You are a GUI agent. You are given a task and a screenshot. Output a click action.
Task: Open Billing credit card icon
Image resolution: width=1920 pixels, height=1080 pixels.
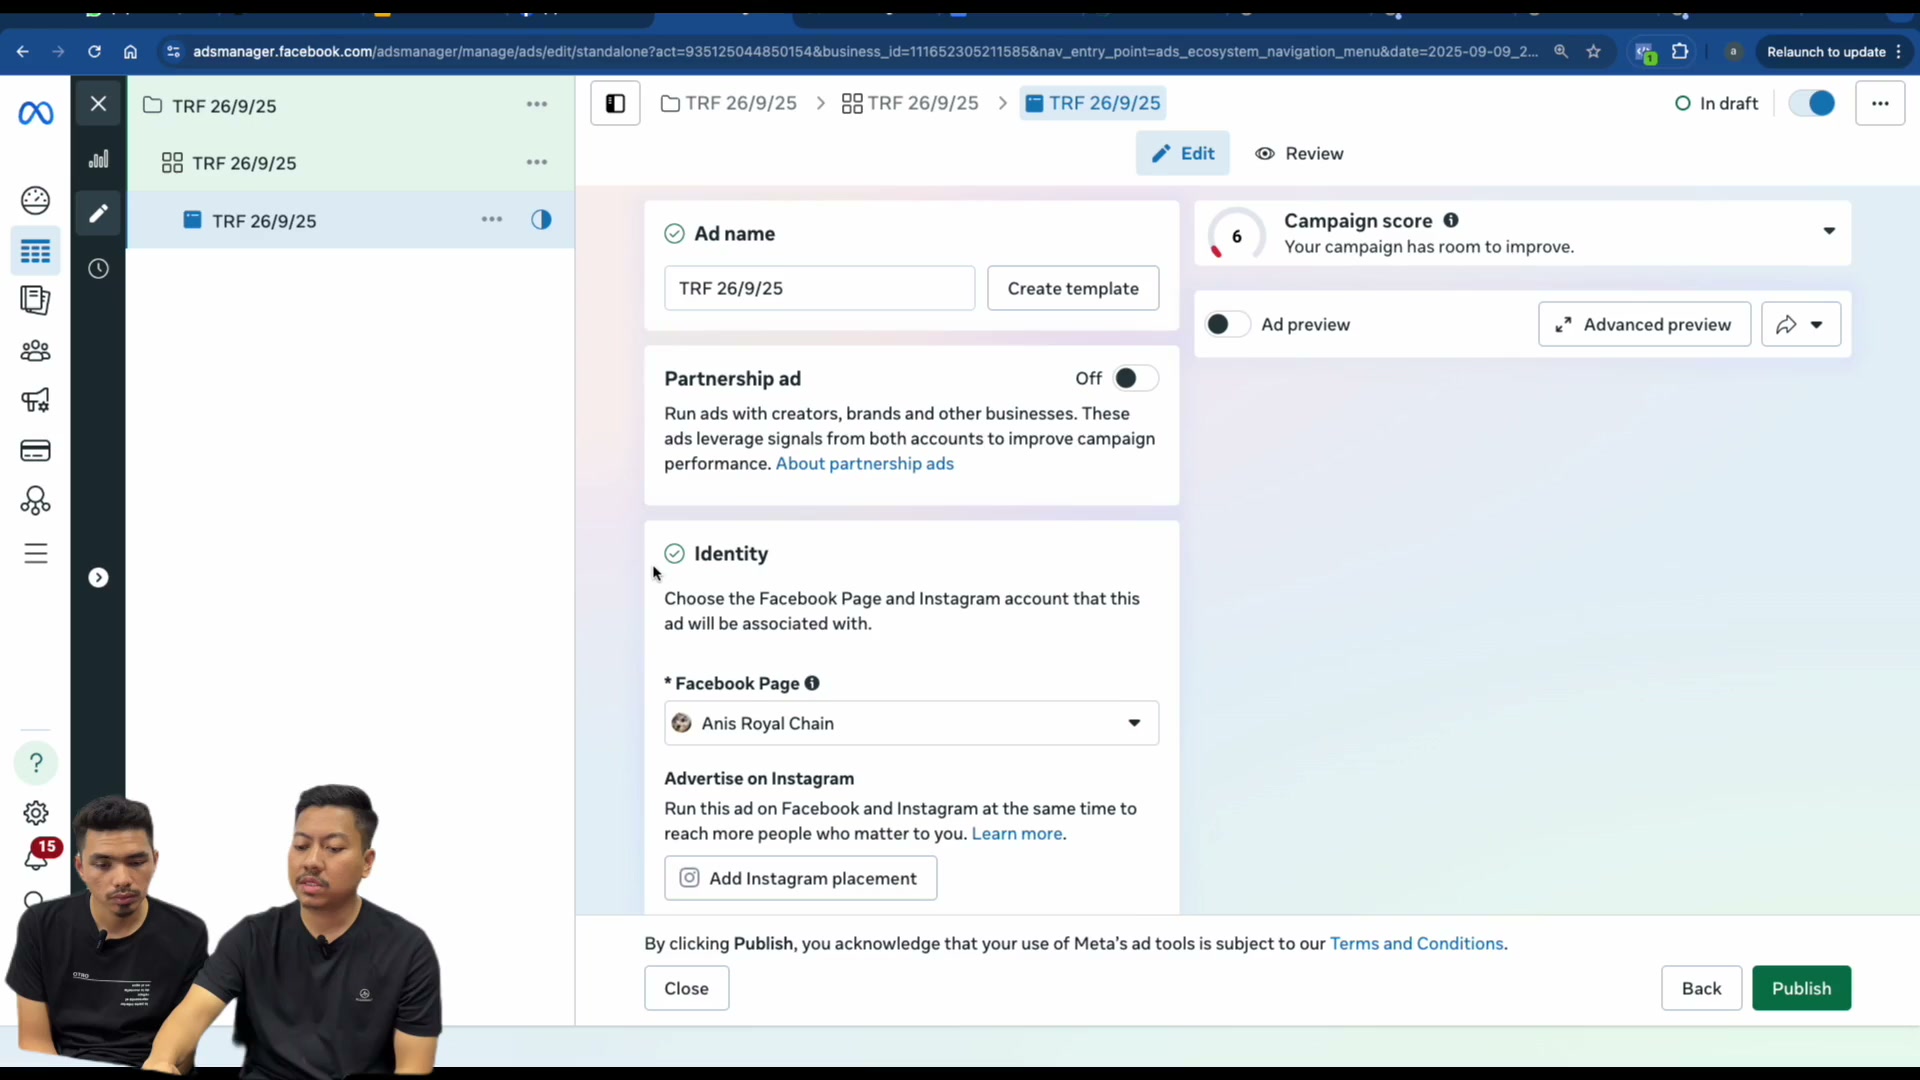(36, 451)
